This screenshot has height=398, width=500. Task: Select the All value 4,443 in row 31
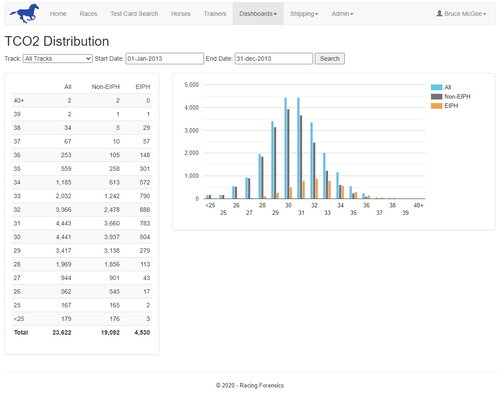[63, 223]
